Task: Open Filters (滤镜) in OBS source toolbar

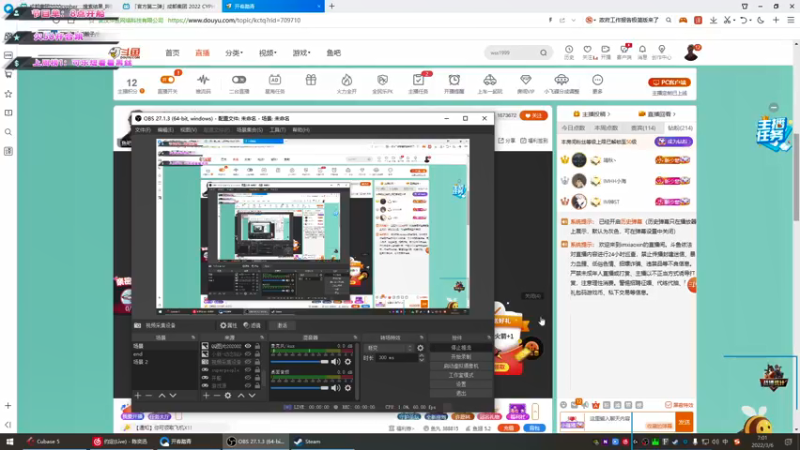Action: coord(252,326)
